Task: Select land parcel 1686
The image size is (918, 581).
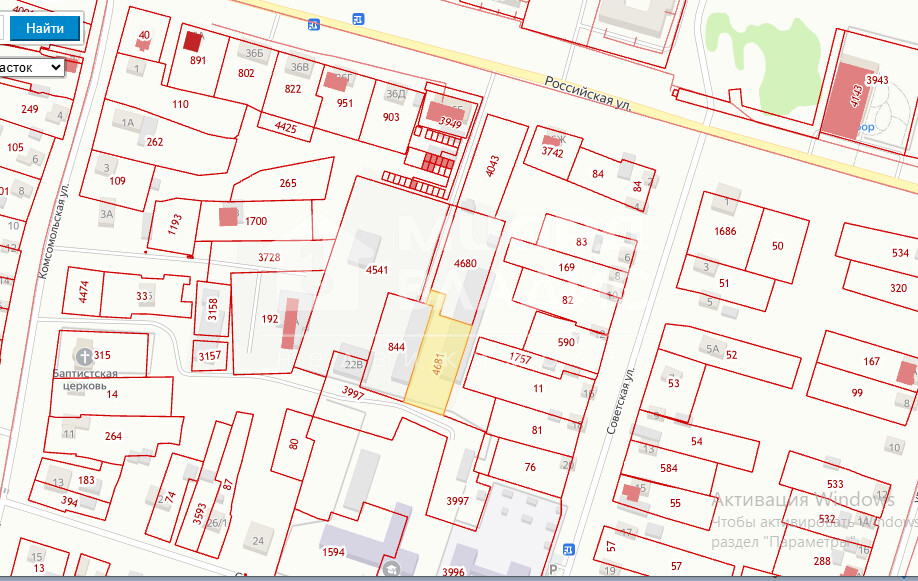Action: [725, 232]
